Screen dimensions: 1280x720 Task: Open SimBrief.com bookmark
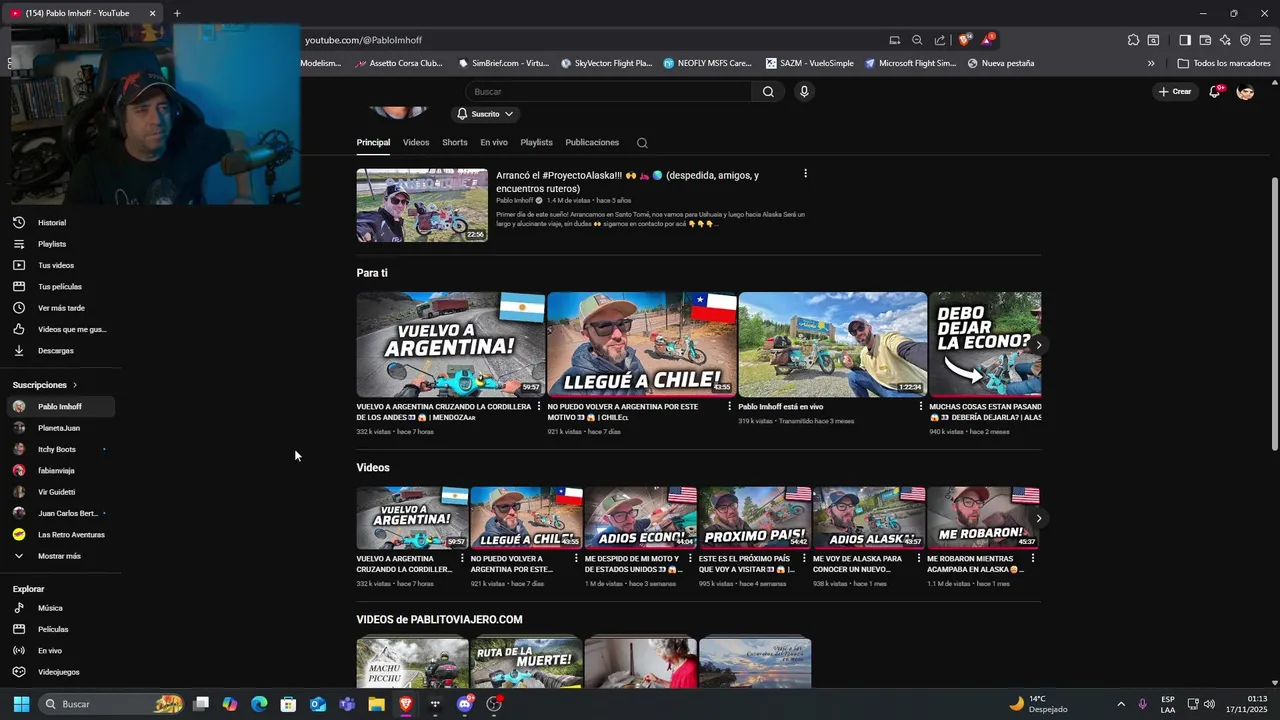504,63
